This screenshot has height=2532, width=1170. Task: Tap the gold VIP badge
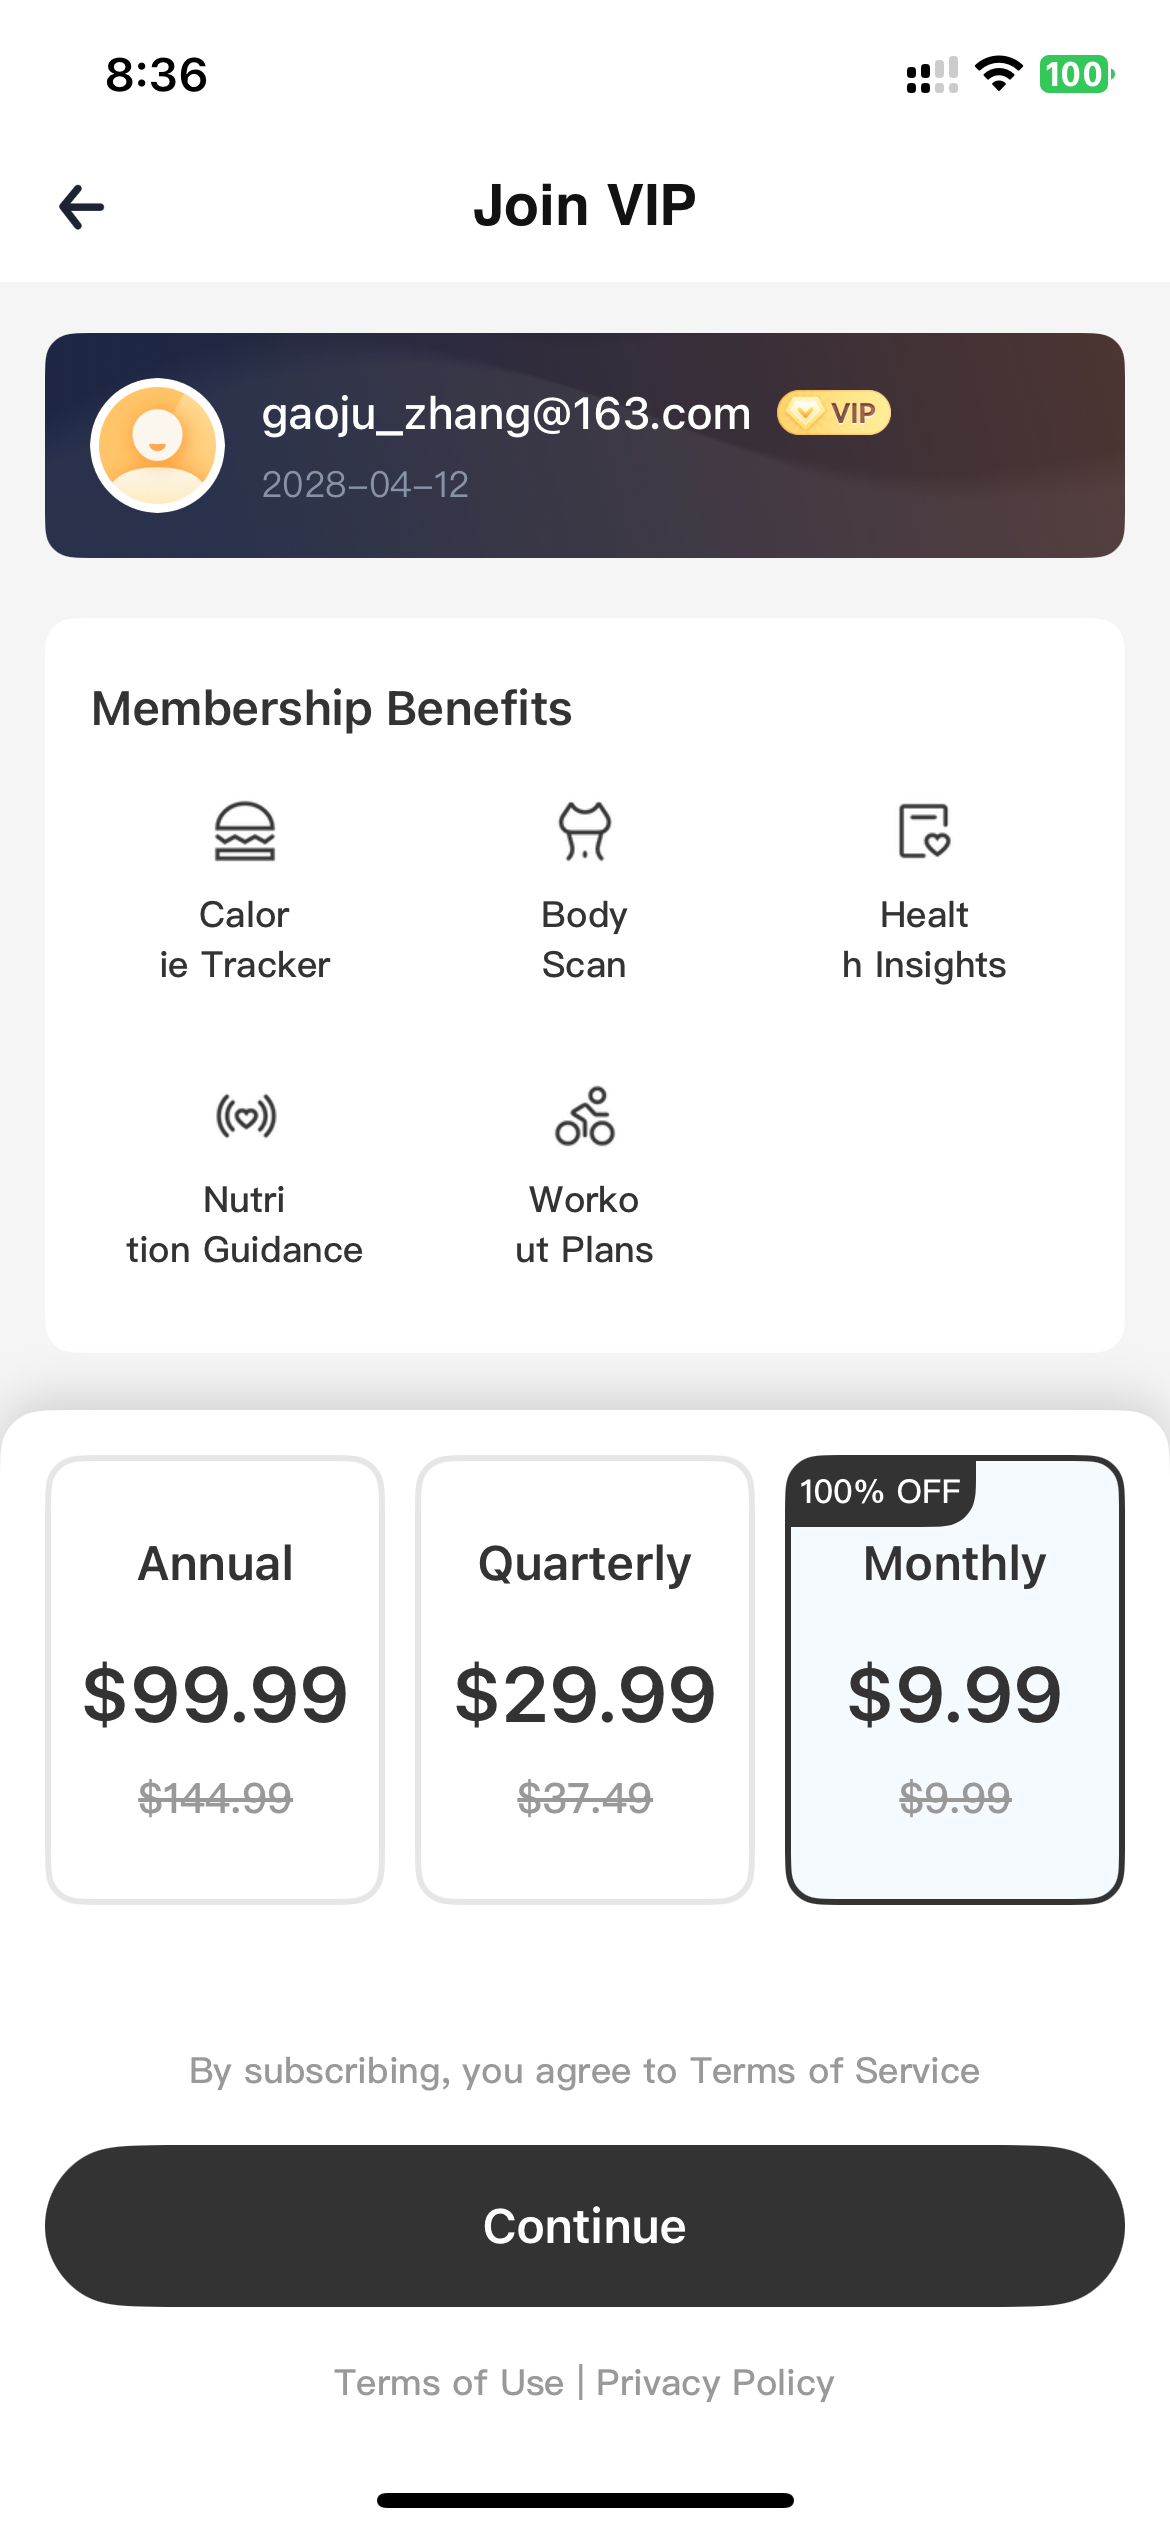point(834,413)
